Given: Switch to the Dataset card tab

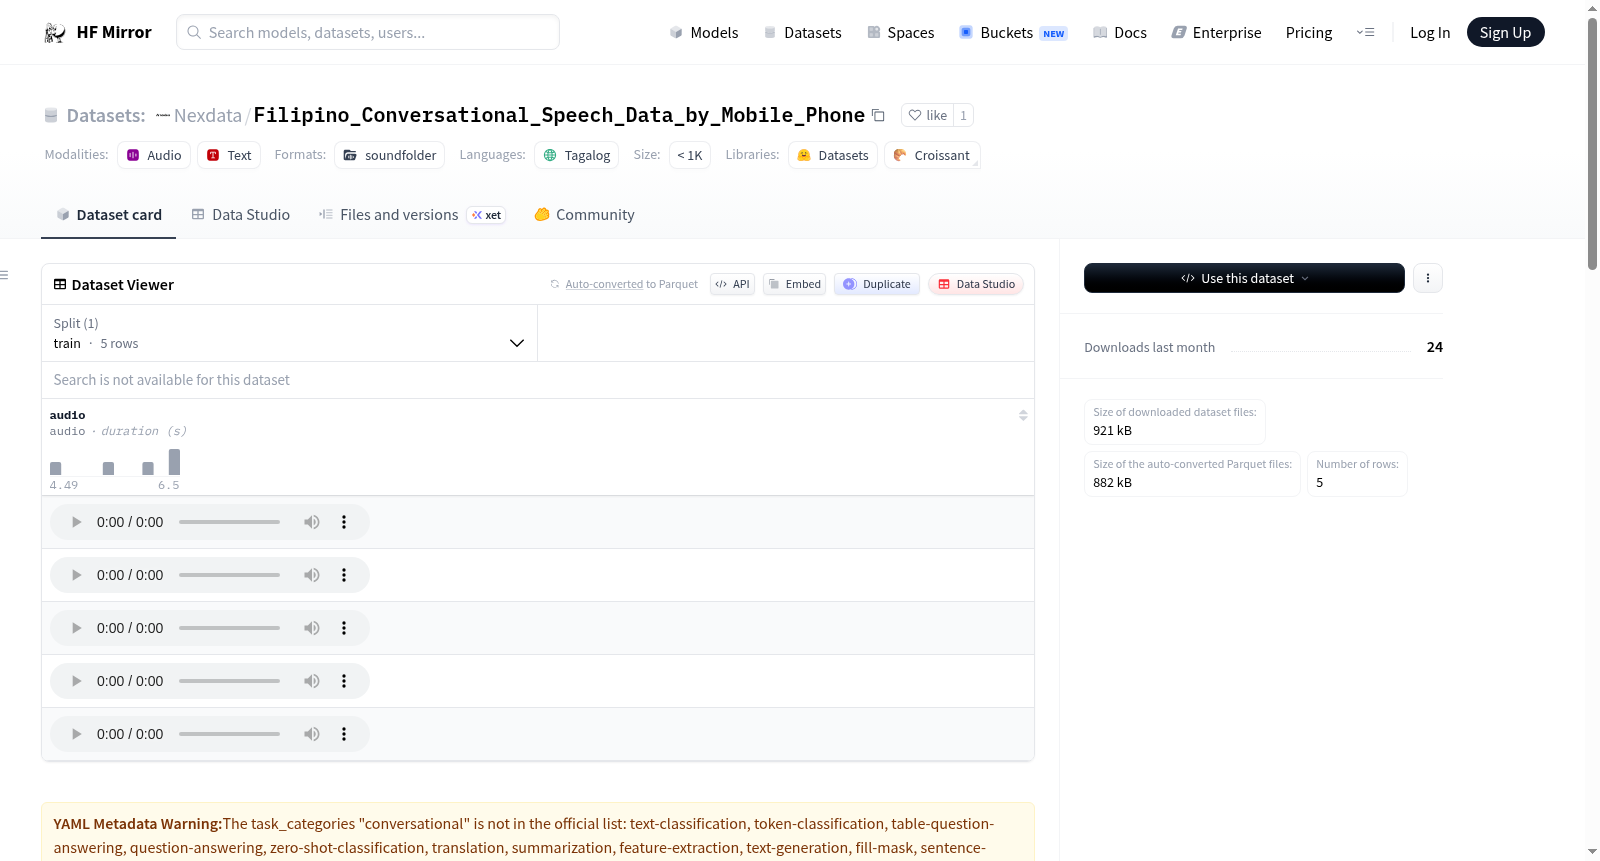Looking at the screenshot, I should pos(109,214).
